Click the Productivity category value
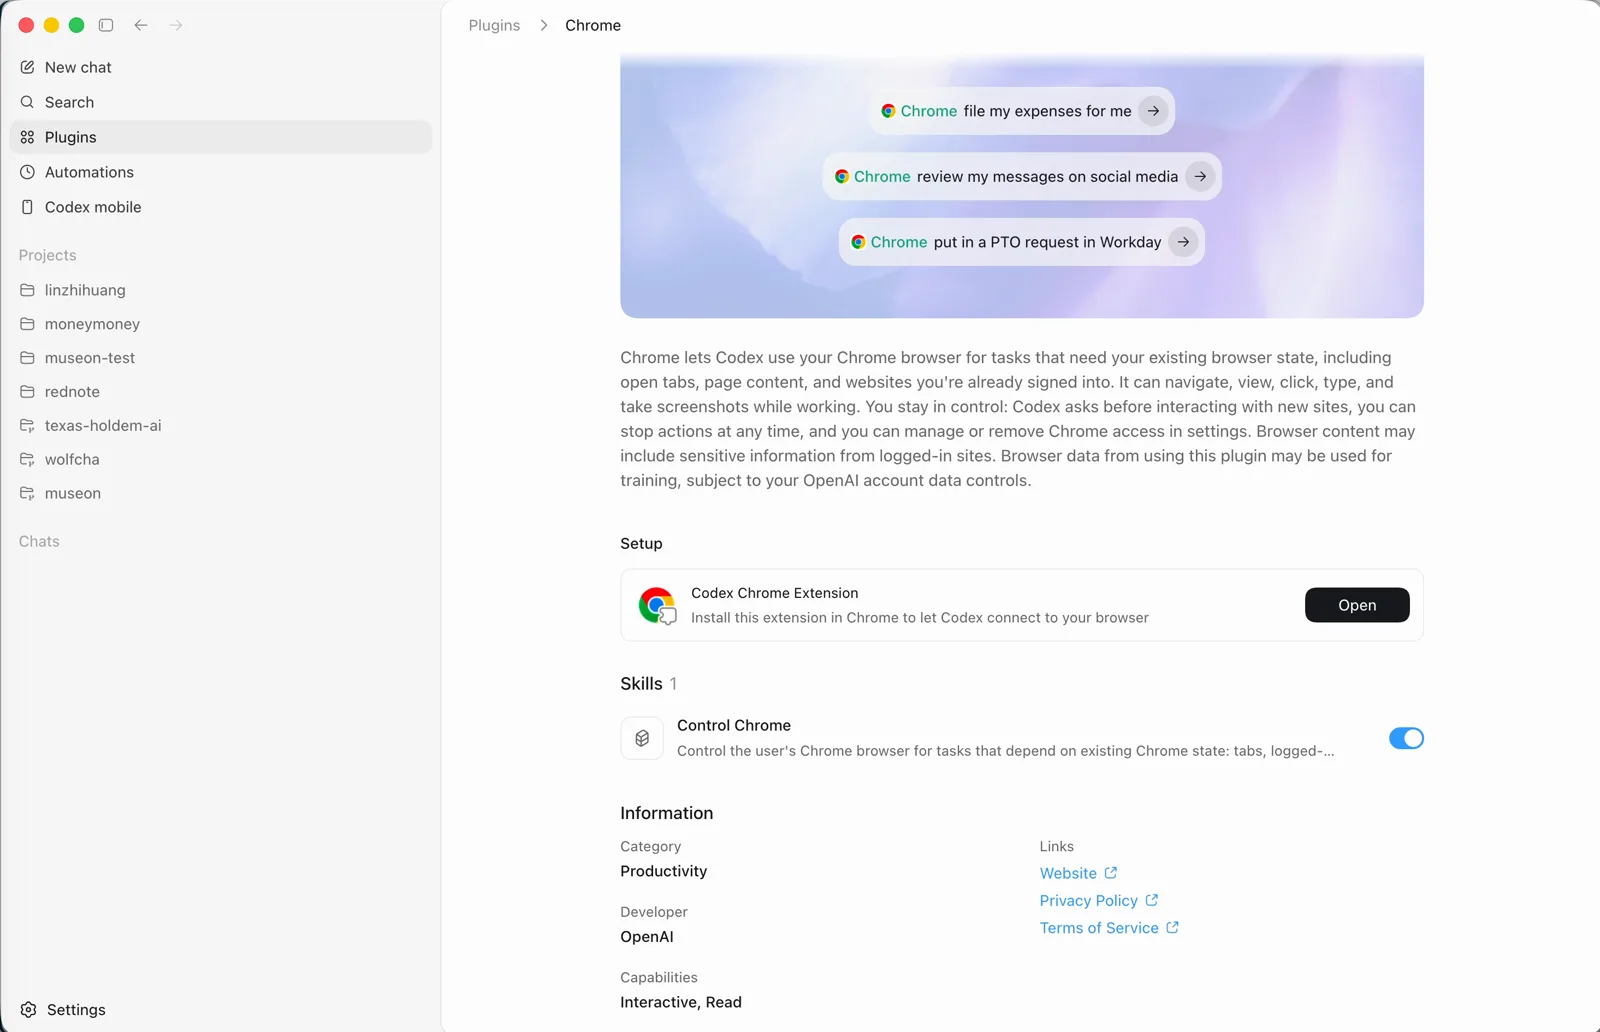The image size is (1600, 1032). (664, 871)
